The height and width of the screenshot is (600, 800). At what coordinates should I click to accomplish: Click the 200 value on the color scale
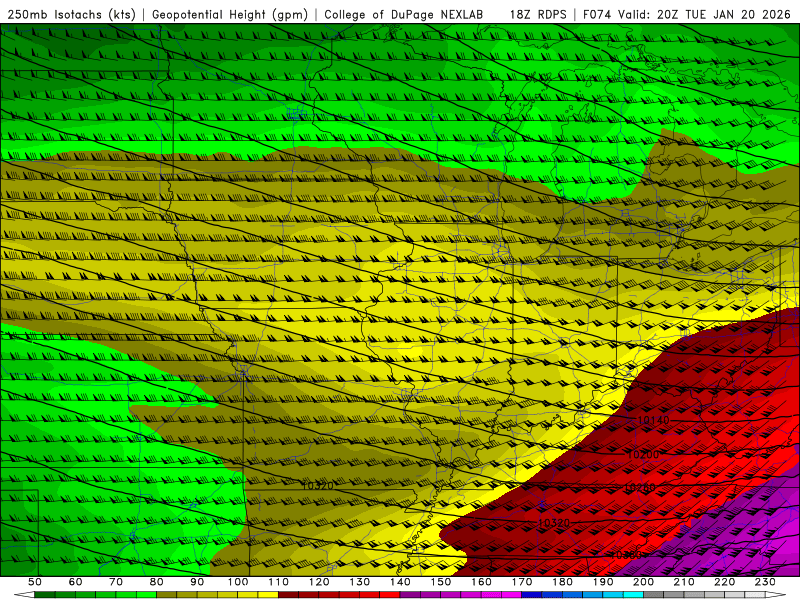644,582
